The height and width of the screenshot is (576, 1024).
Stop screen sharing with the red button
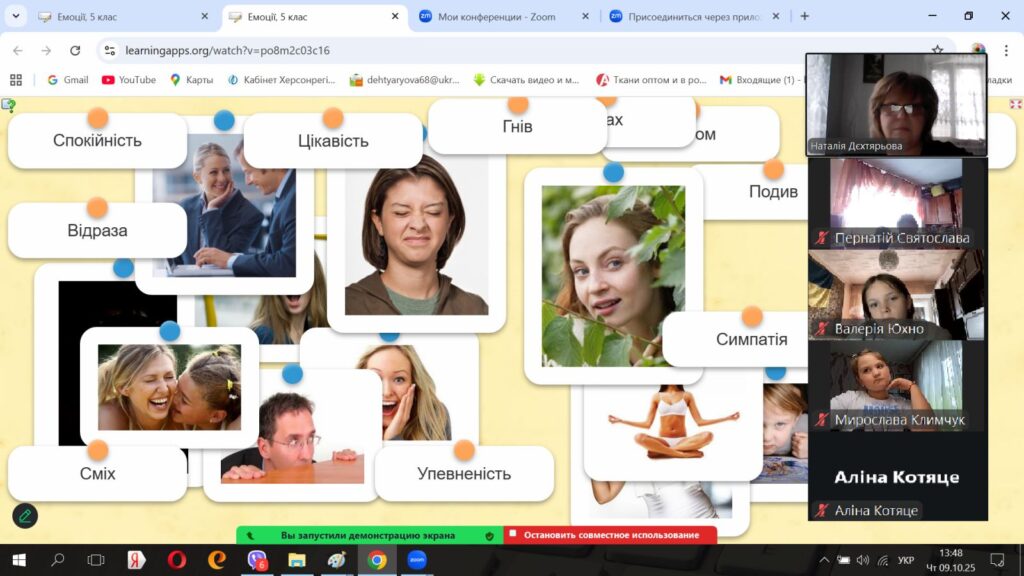(610, 536)
